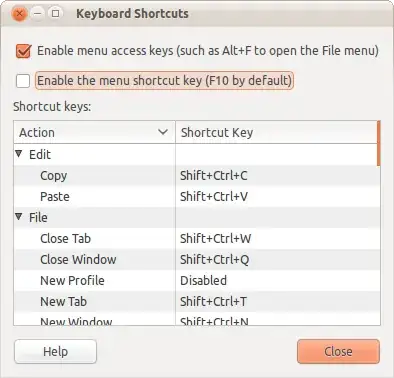Minimize the Keyboard Shortcuts window
This screenshot has height=378, width=394.
pyautogui.click(x=38, y=14)
